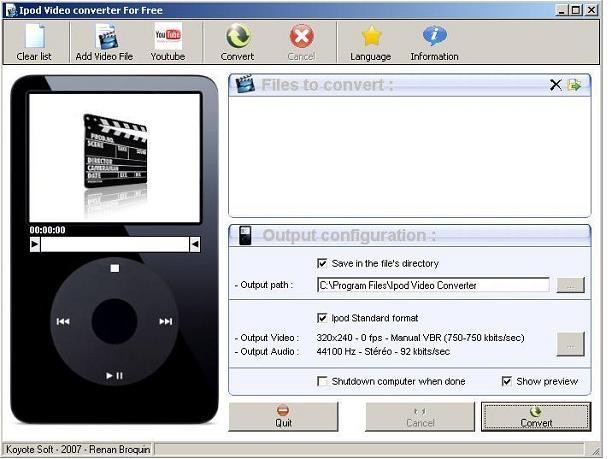Maximize the Ipod Video converter window
Screen dimensions: 612x459
pyautogui.click(x=576, y=10)
